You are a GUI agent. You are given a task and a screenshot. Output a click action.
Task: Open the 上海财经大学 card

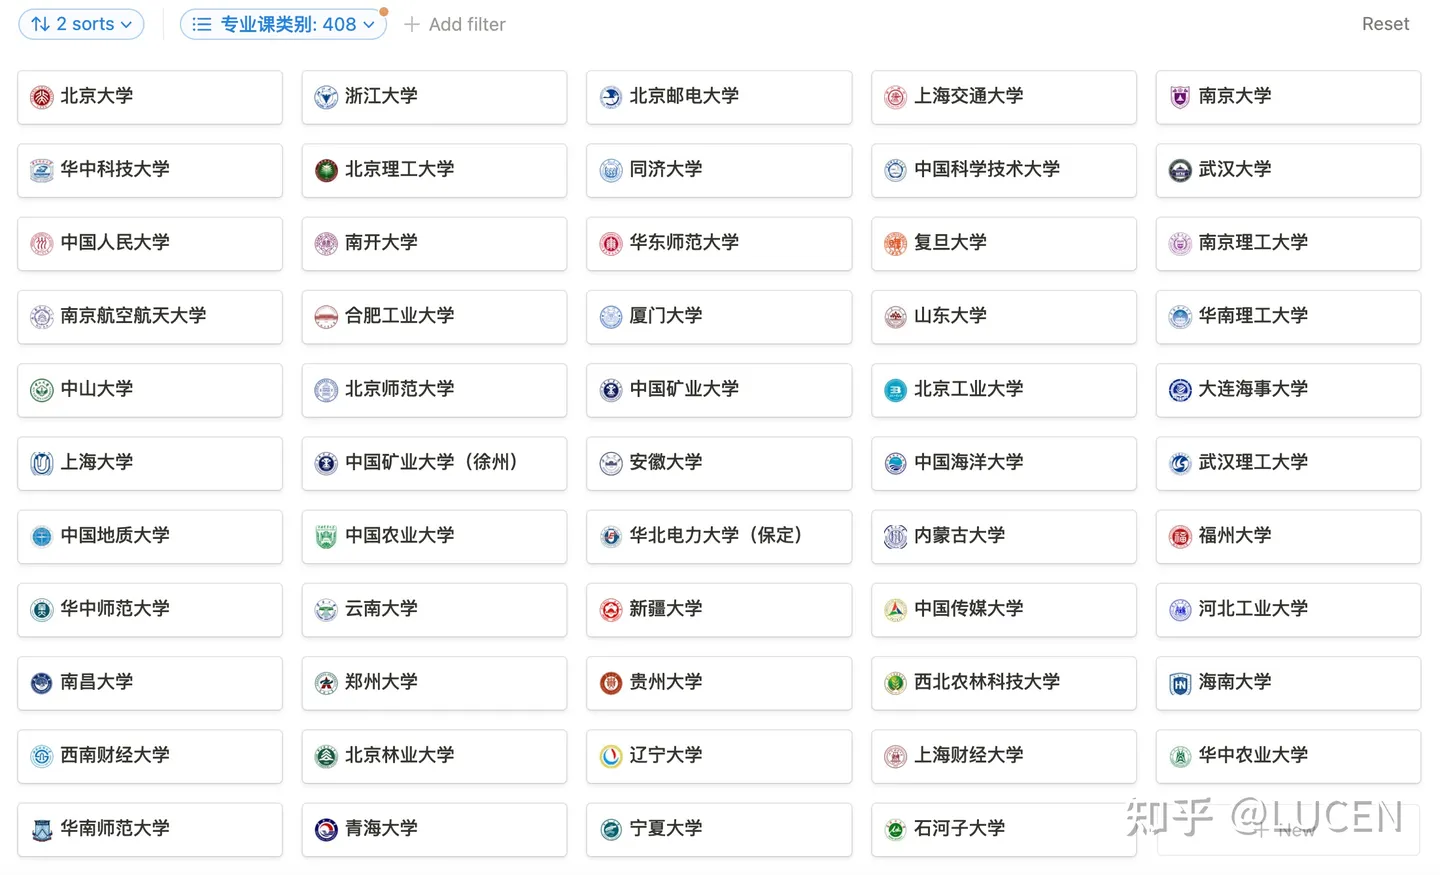(1004, 756)
